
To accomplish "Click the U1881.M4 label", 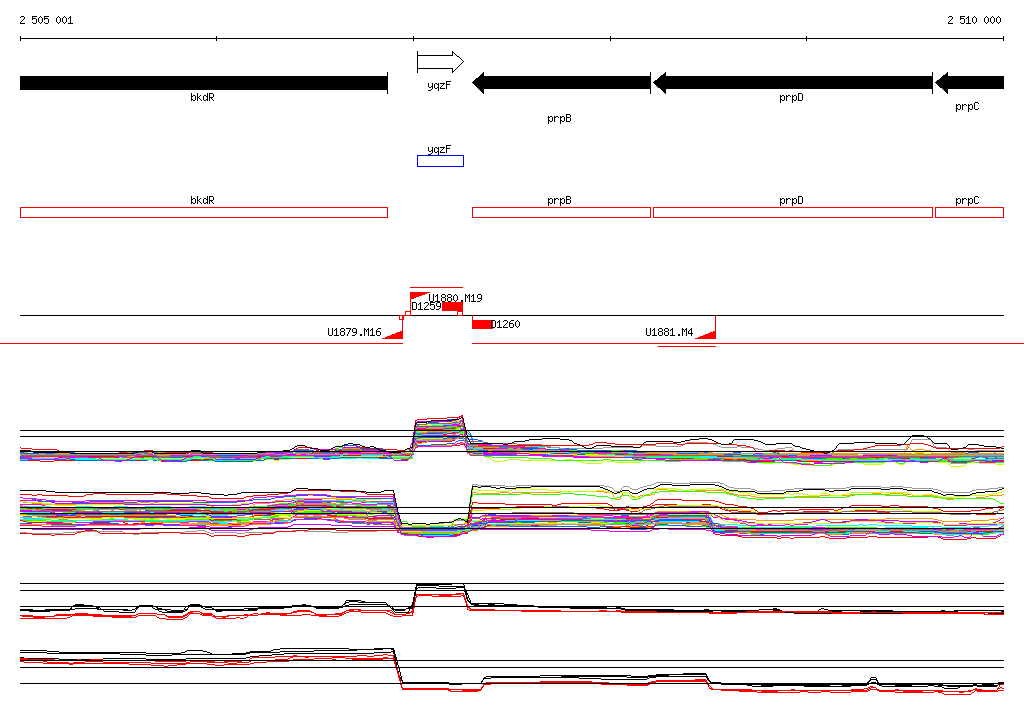I will pos(669,333).
